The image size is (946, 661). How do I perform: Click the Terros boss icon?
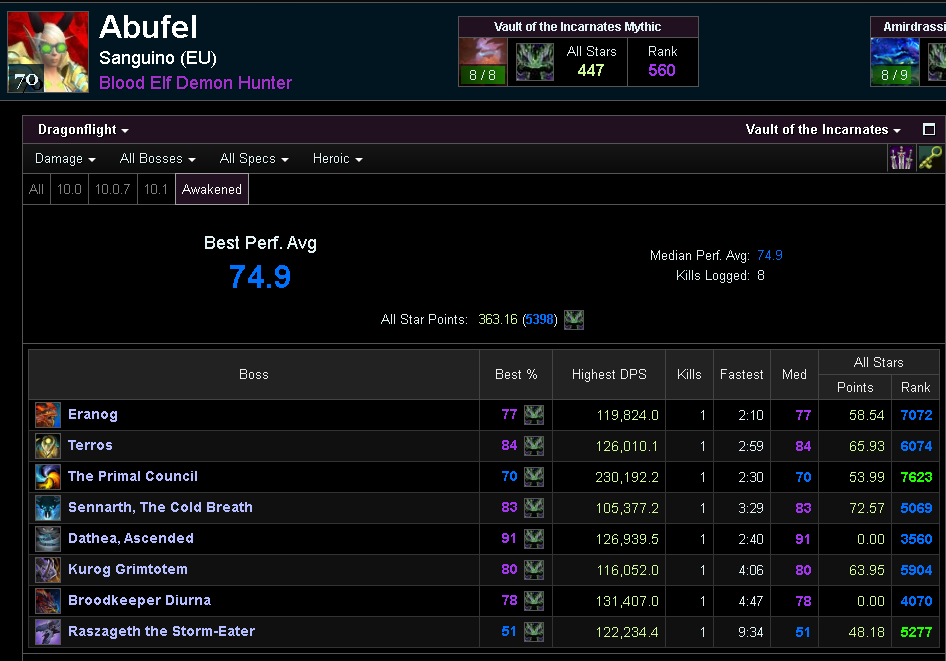(x=48, y=446)
